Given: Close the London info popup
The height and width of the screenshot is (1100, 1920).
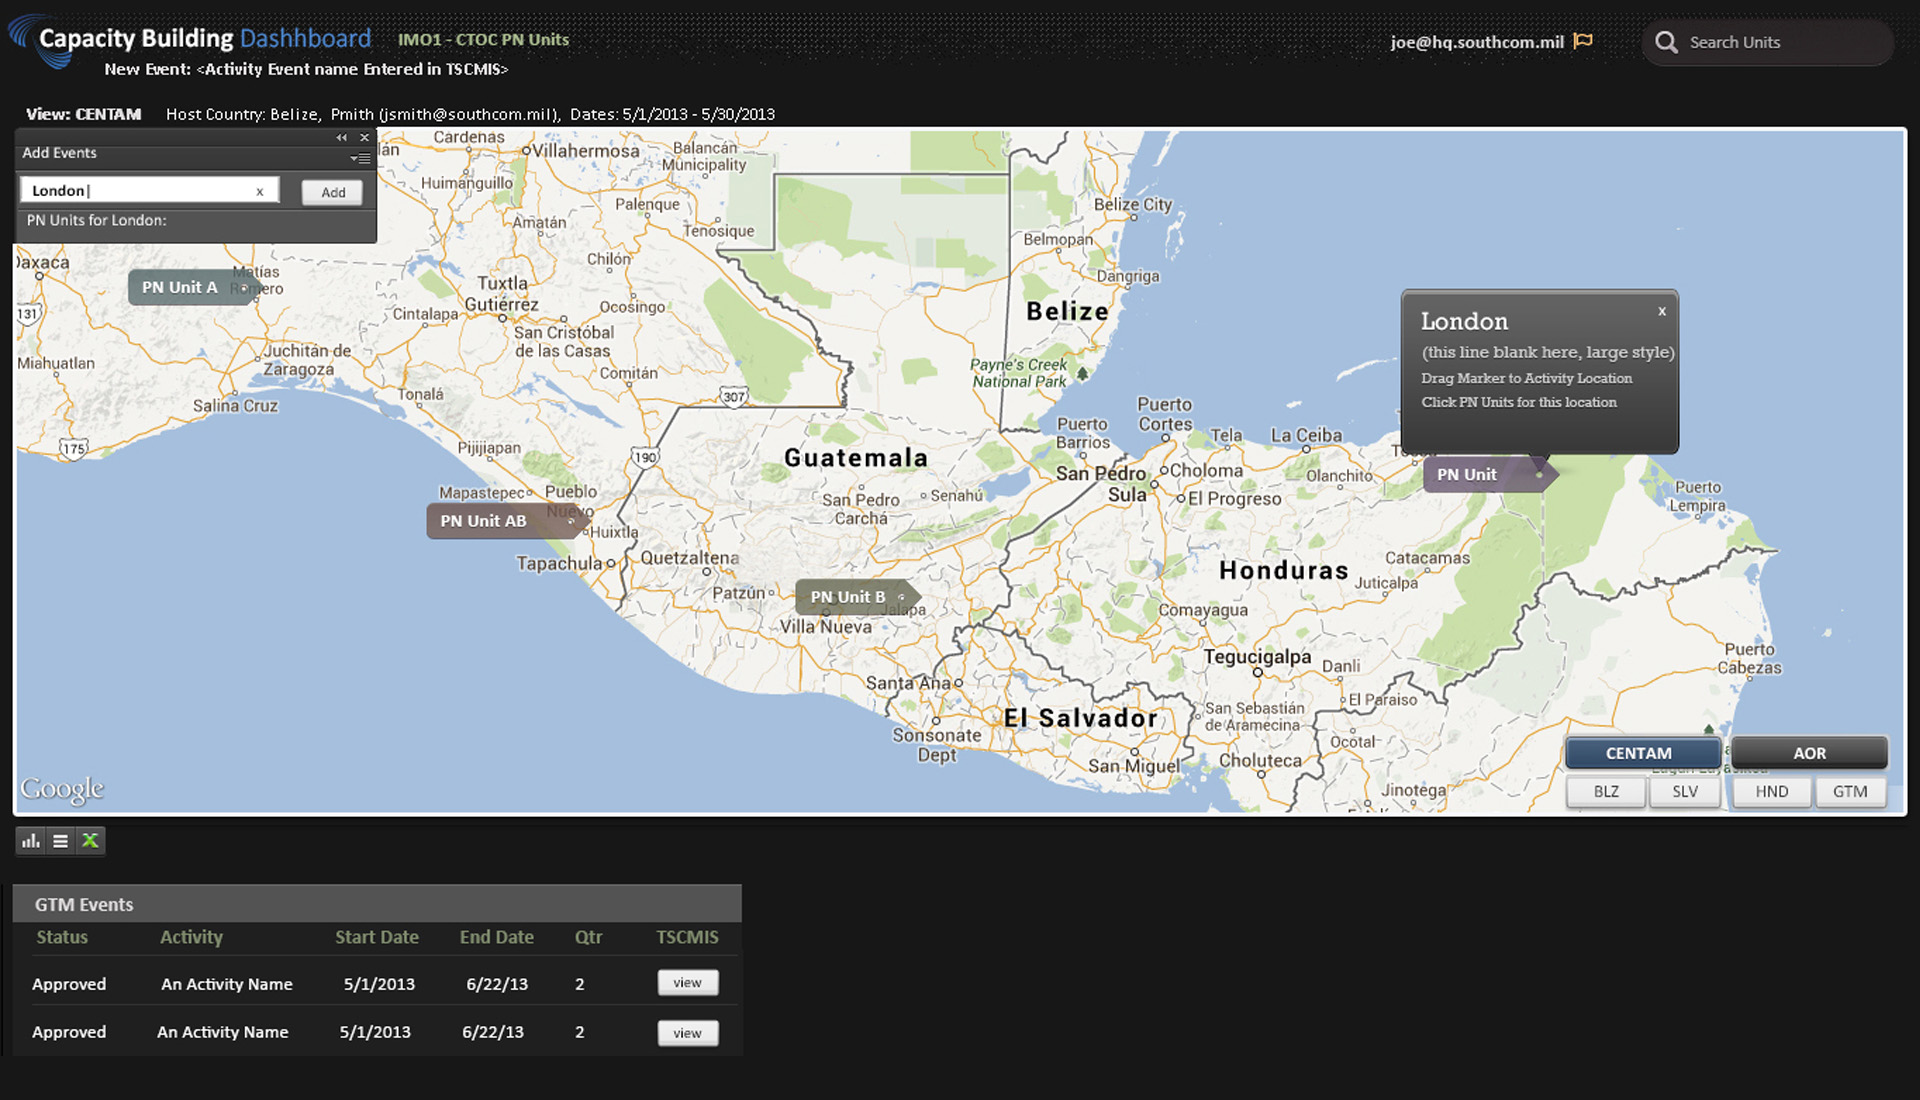Looking at the screenshot, I should click(x=1662, y=311).
